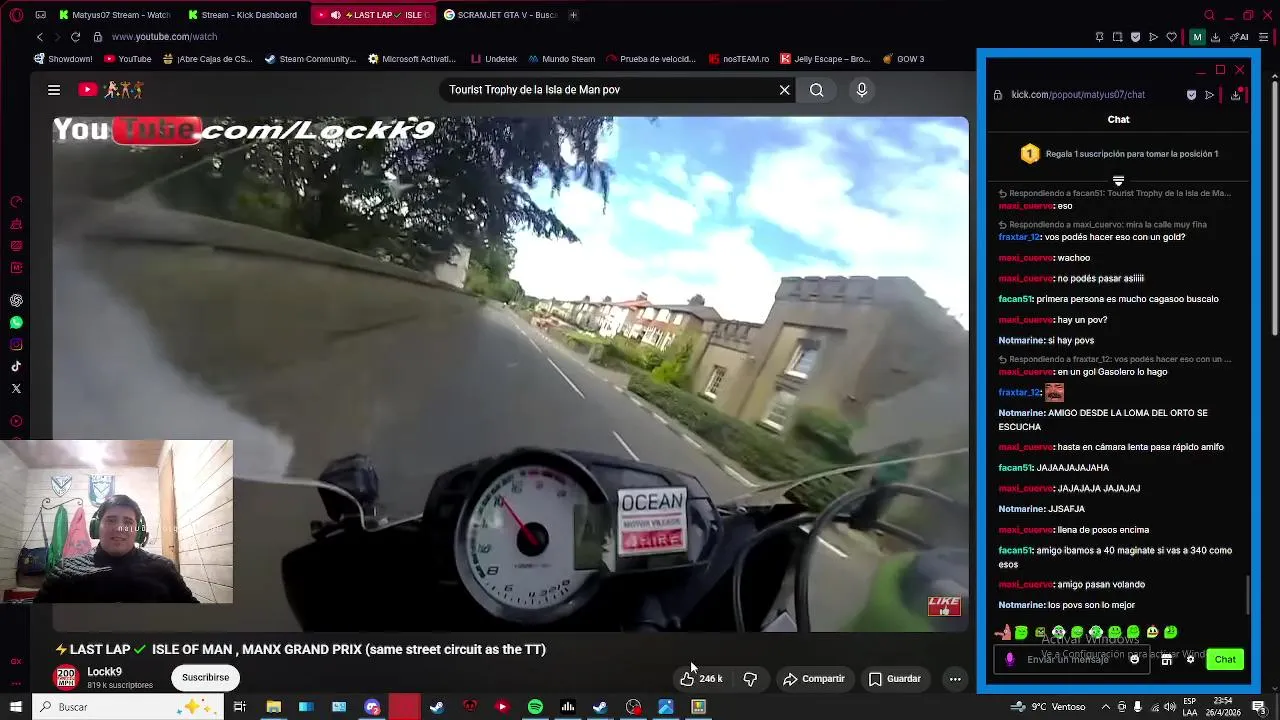Open the YouTube guide hamburger menu
This screenshot has width=1280, height=720.
point(54,90)
